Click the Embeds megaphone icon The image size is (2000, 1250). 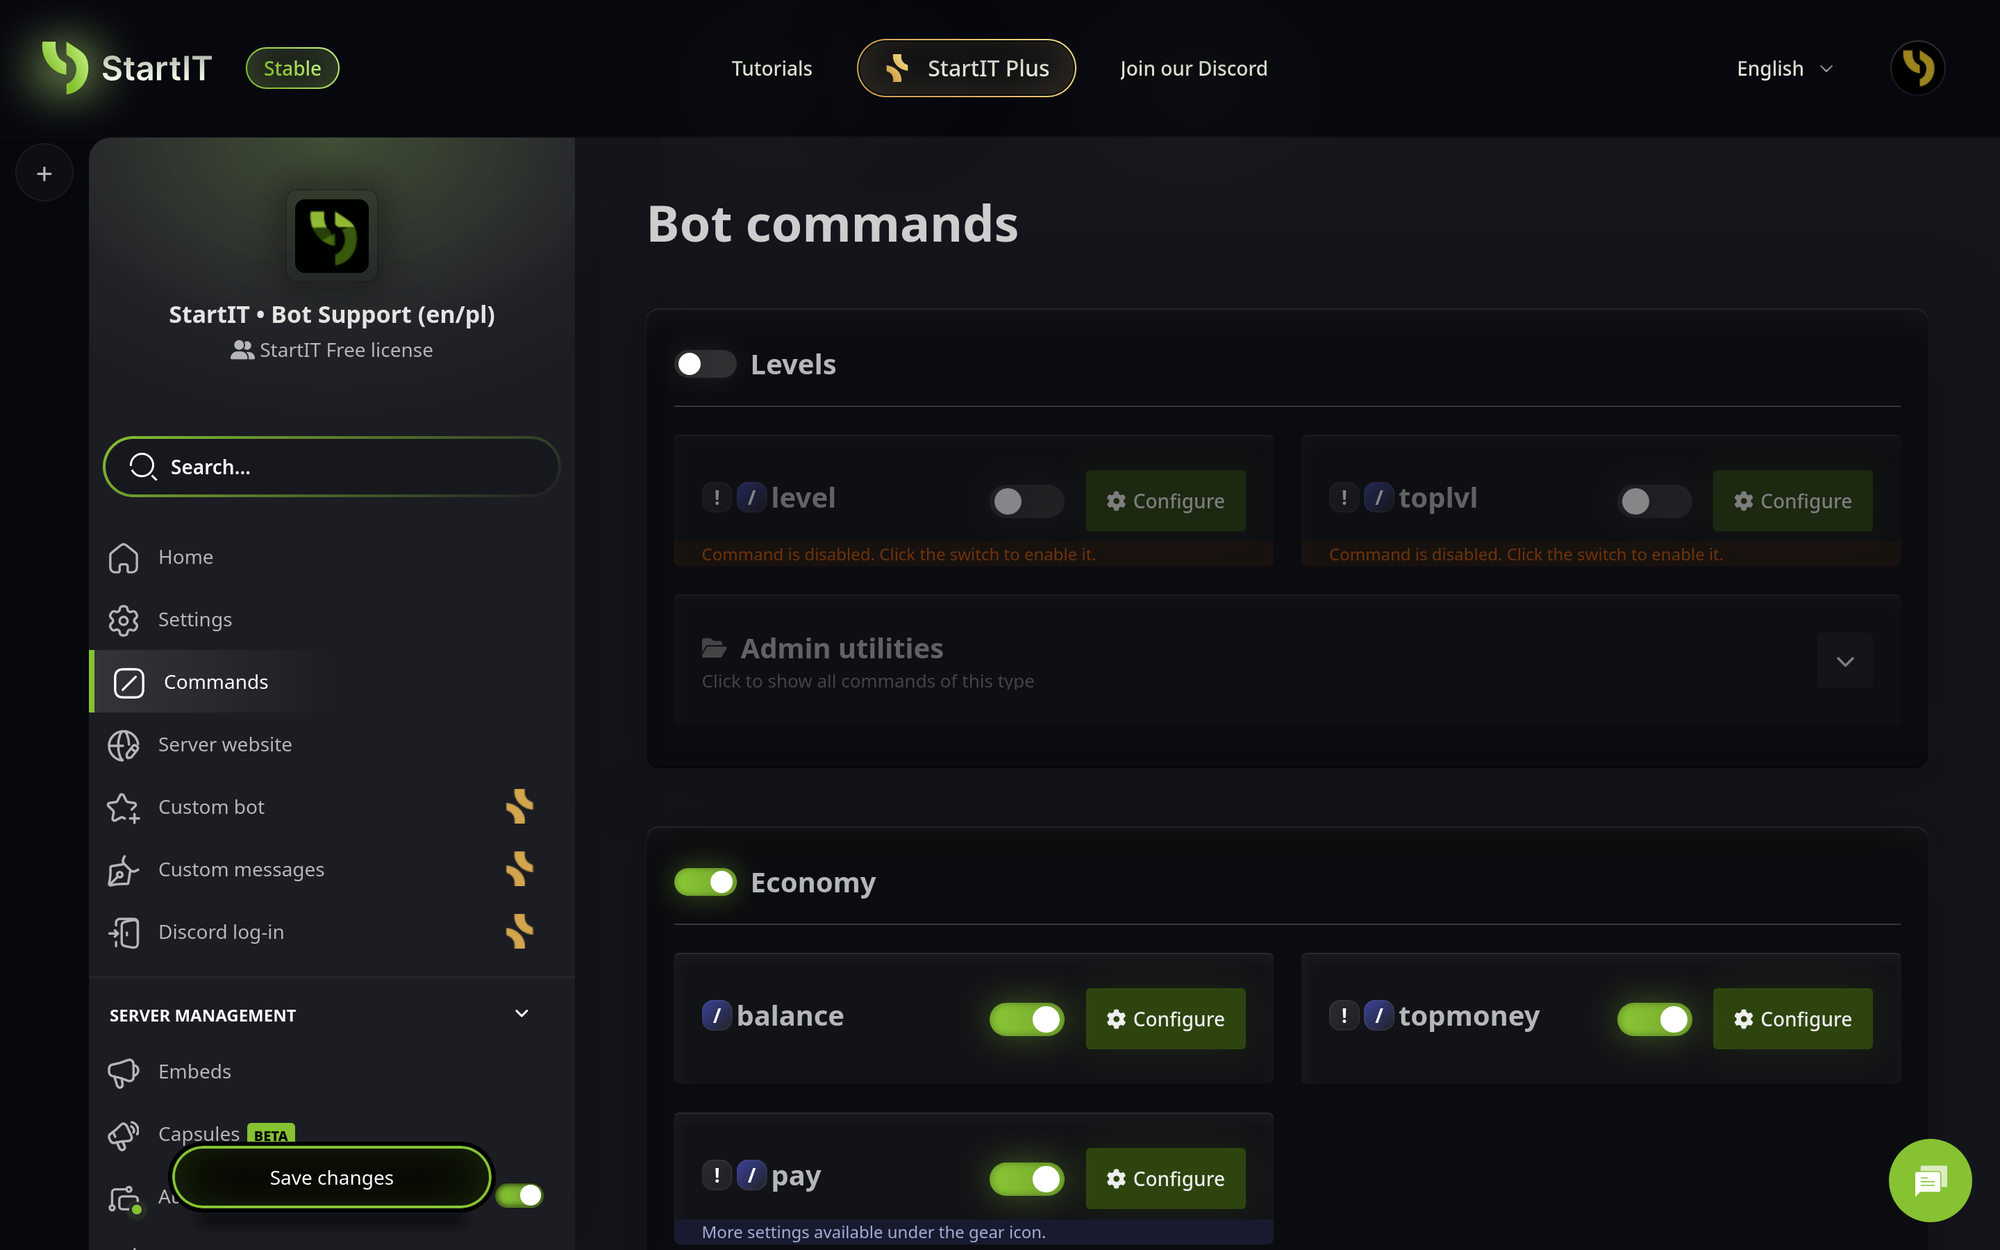(124, 1072)
